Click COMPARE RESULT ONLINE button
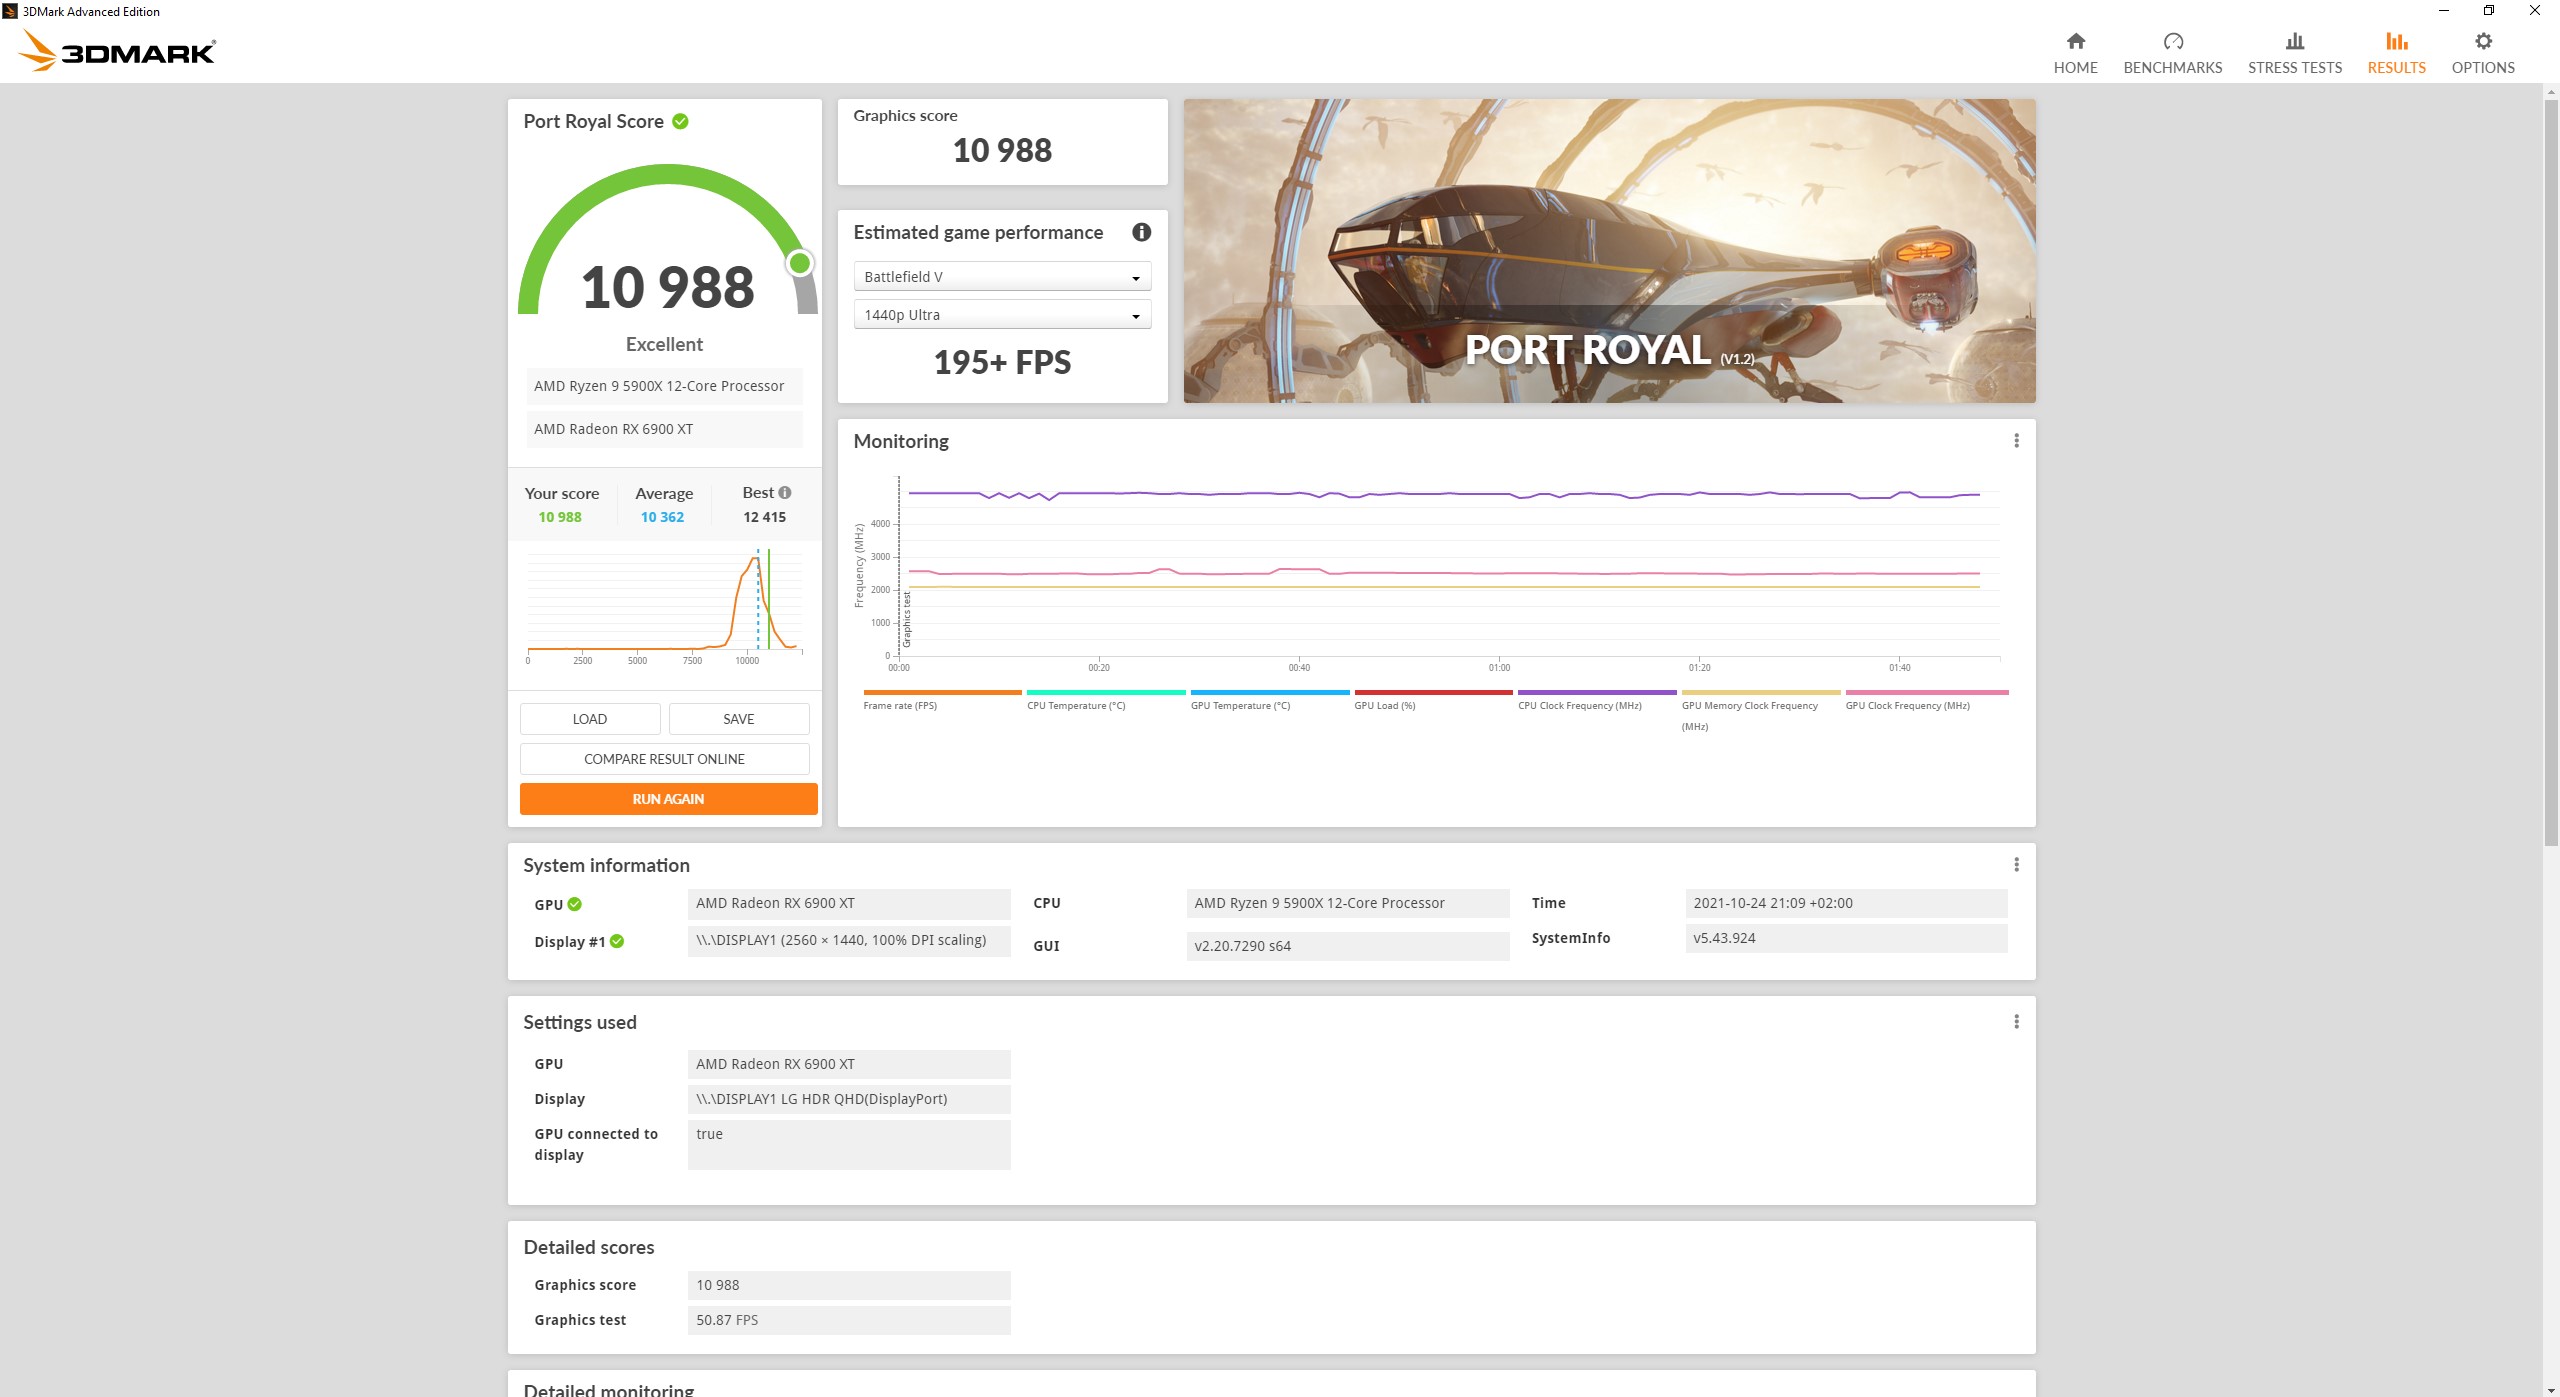The image size is (2560, 1397). tap(664, 759)
